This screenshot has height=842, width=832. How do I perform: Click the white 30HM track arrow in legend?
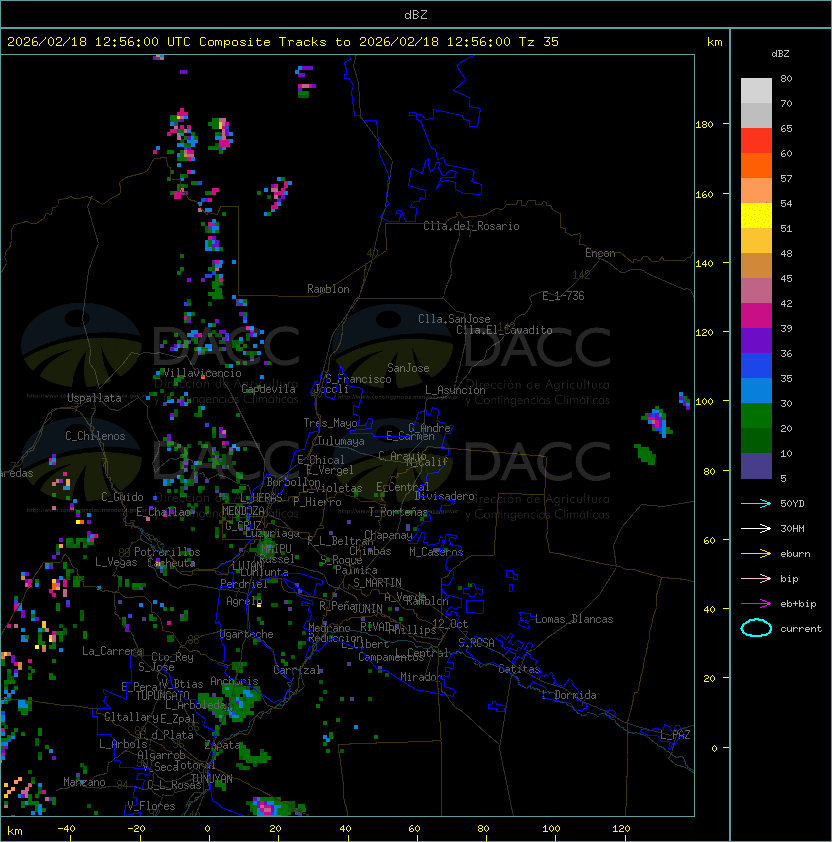756,528
